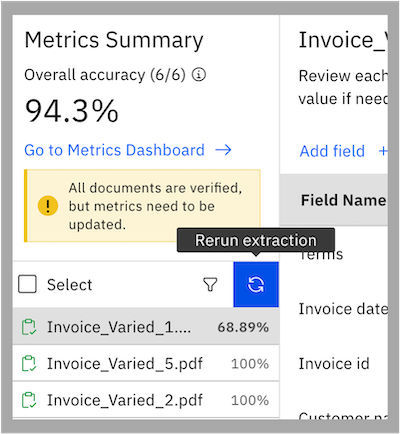Image resolution: width=400 pixels, height=434 pixels.
Task: Select the Invoice_Varied_1 document row
Action: point(146,327)
